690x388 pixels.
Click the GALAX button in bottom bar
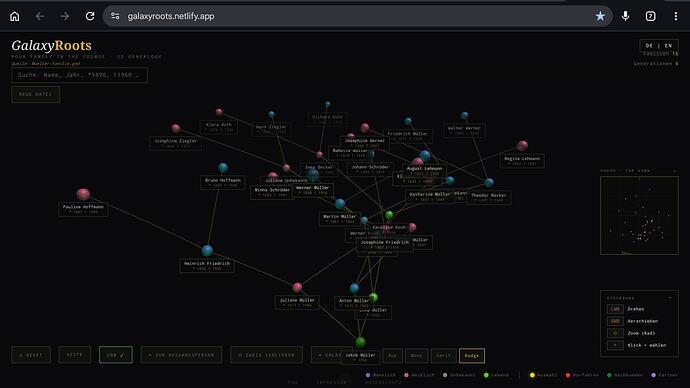tap(326, 355)
